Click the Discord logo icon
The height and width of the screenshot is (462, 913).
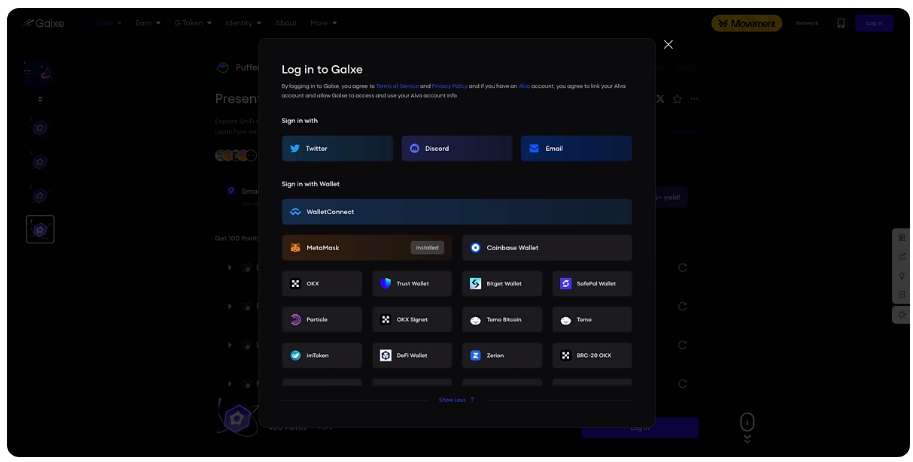point(415,149)
